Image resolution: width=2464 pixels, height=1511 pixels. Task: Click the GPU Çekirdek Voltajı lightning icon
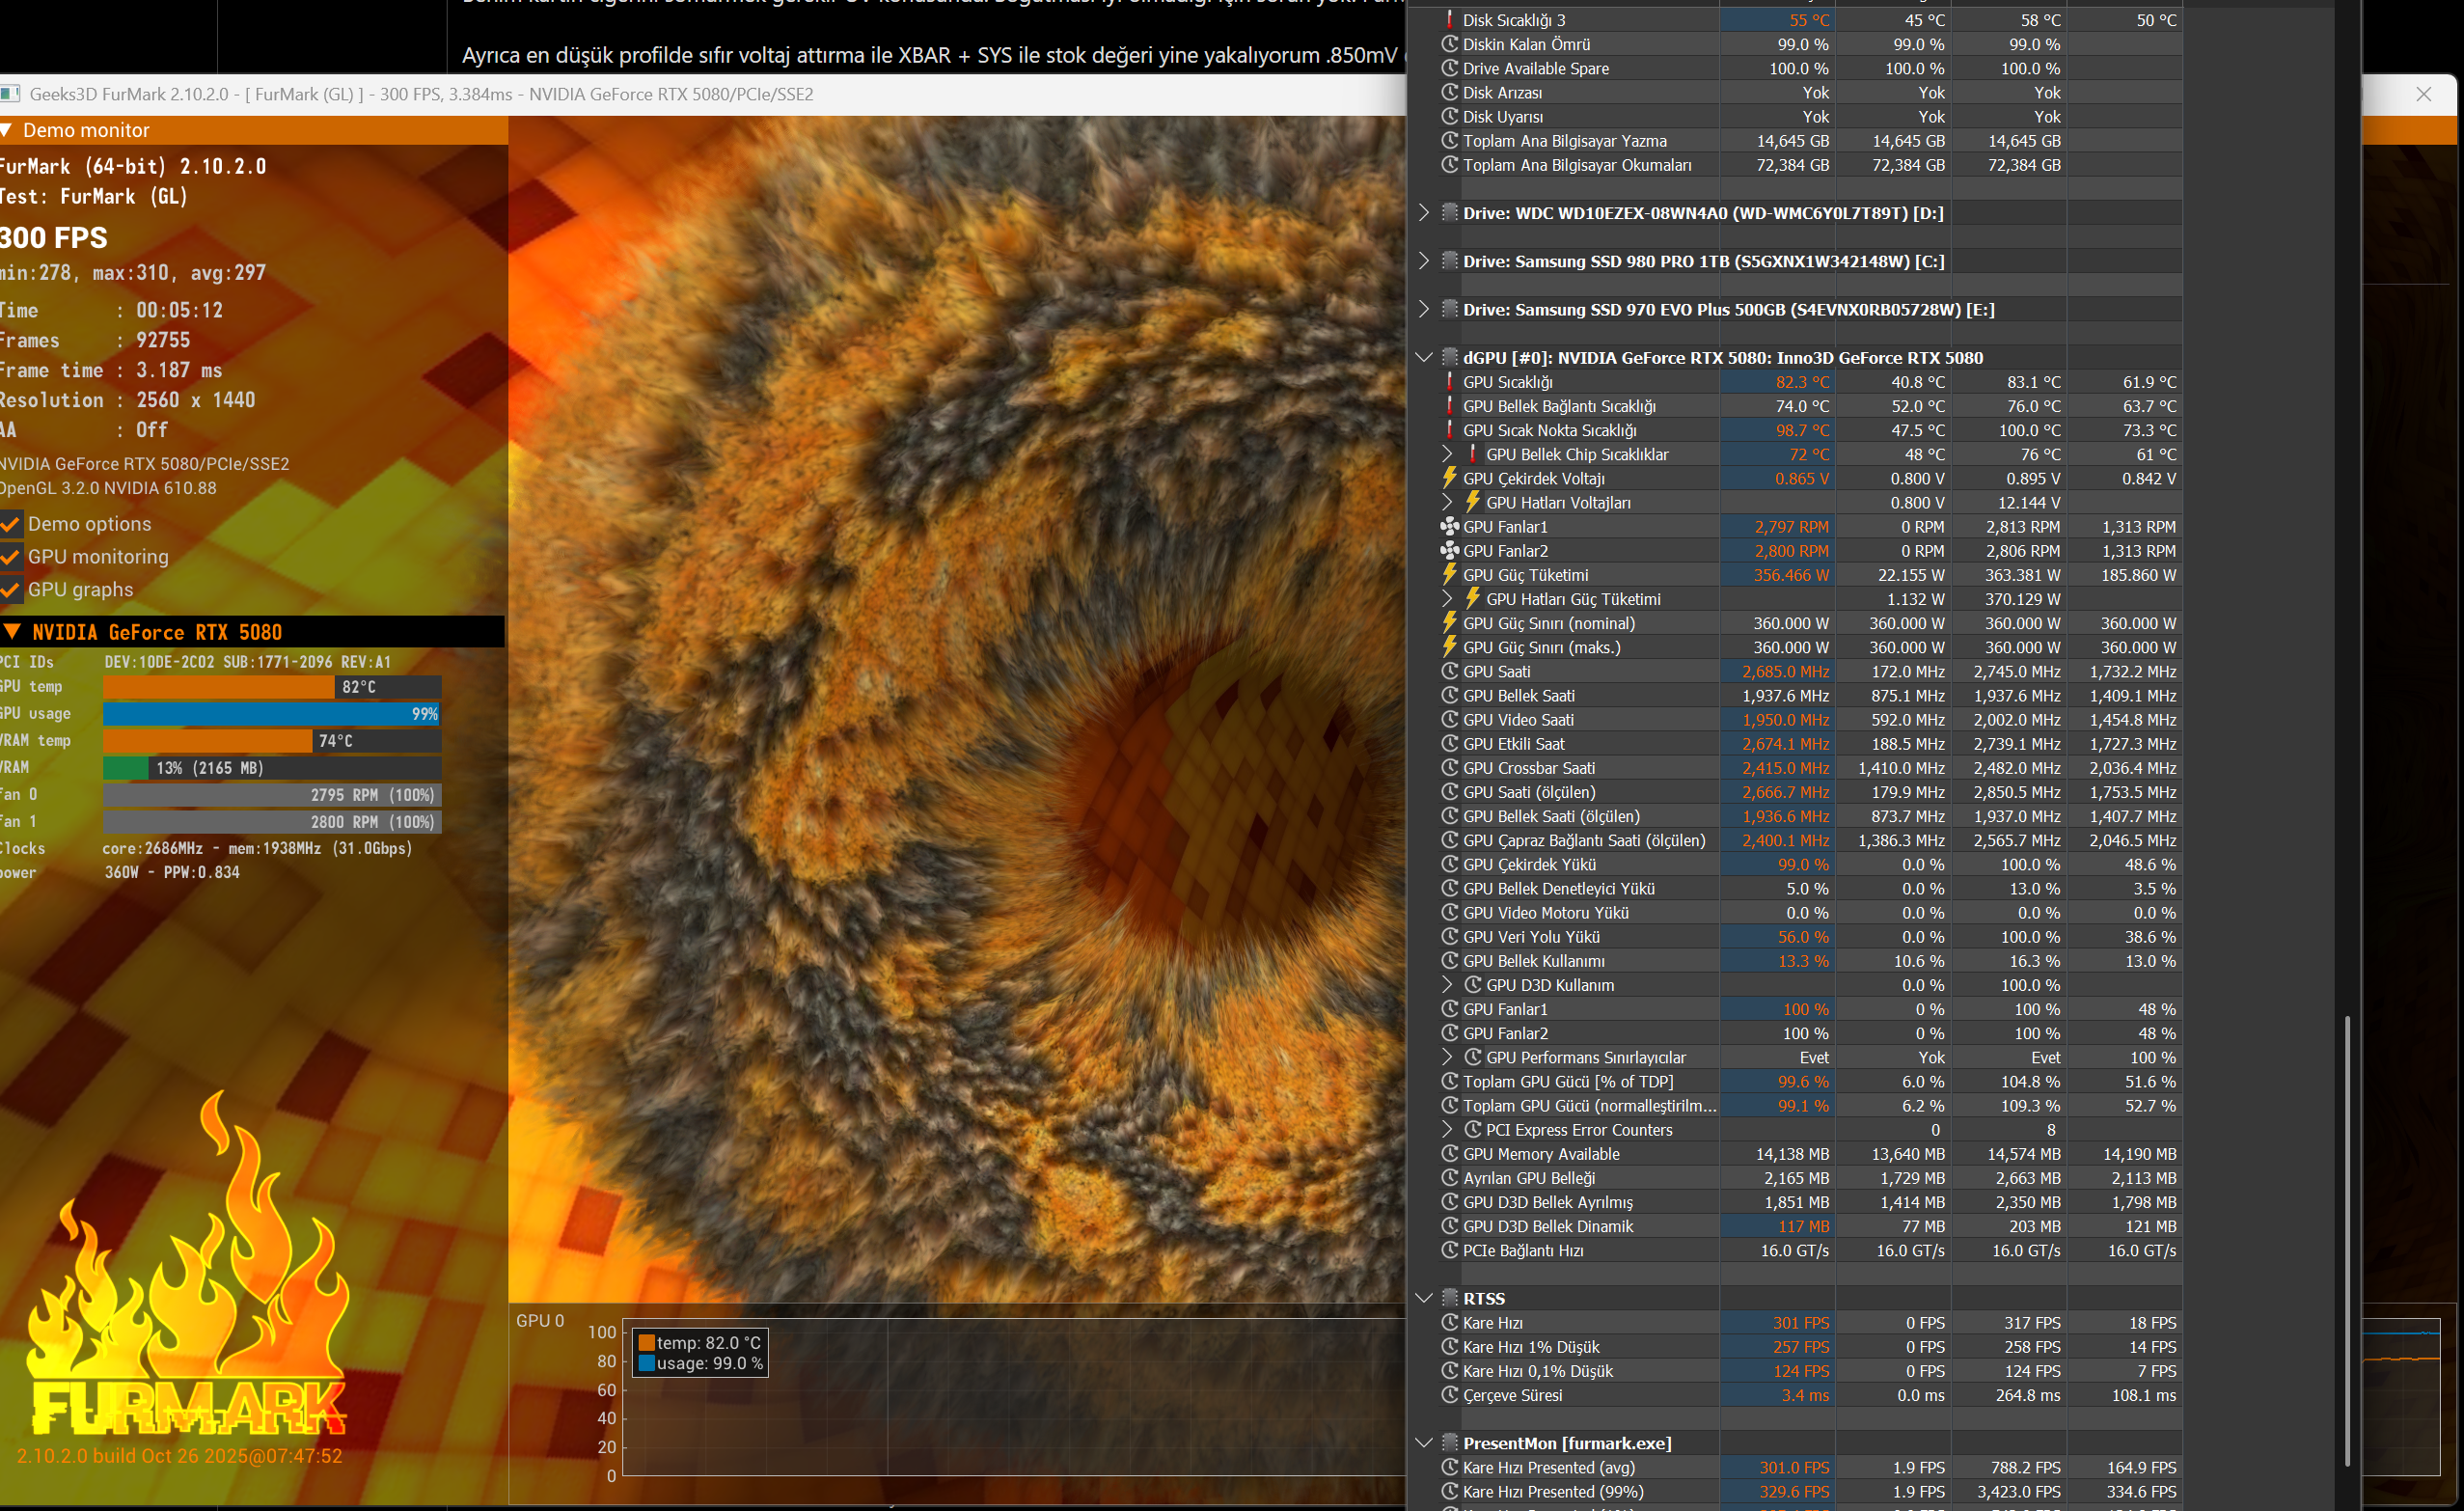(x=1449, y=478)
